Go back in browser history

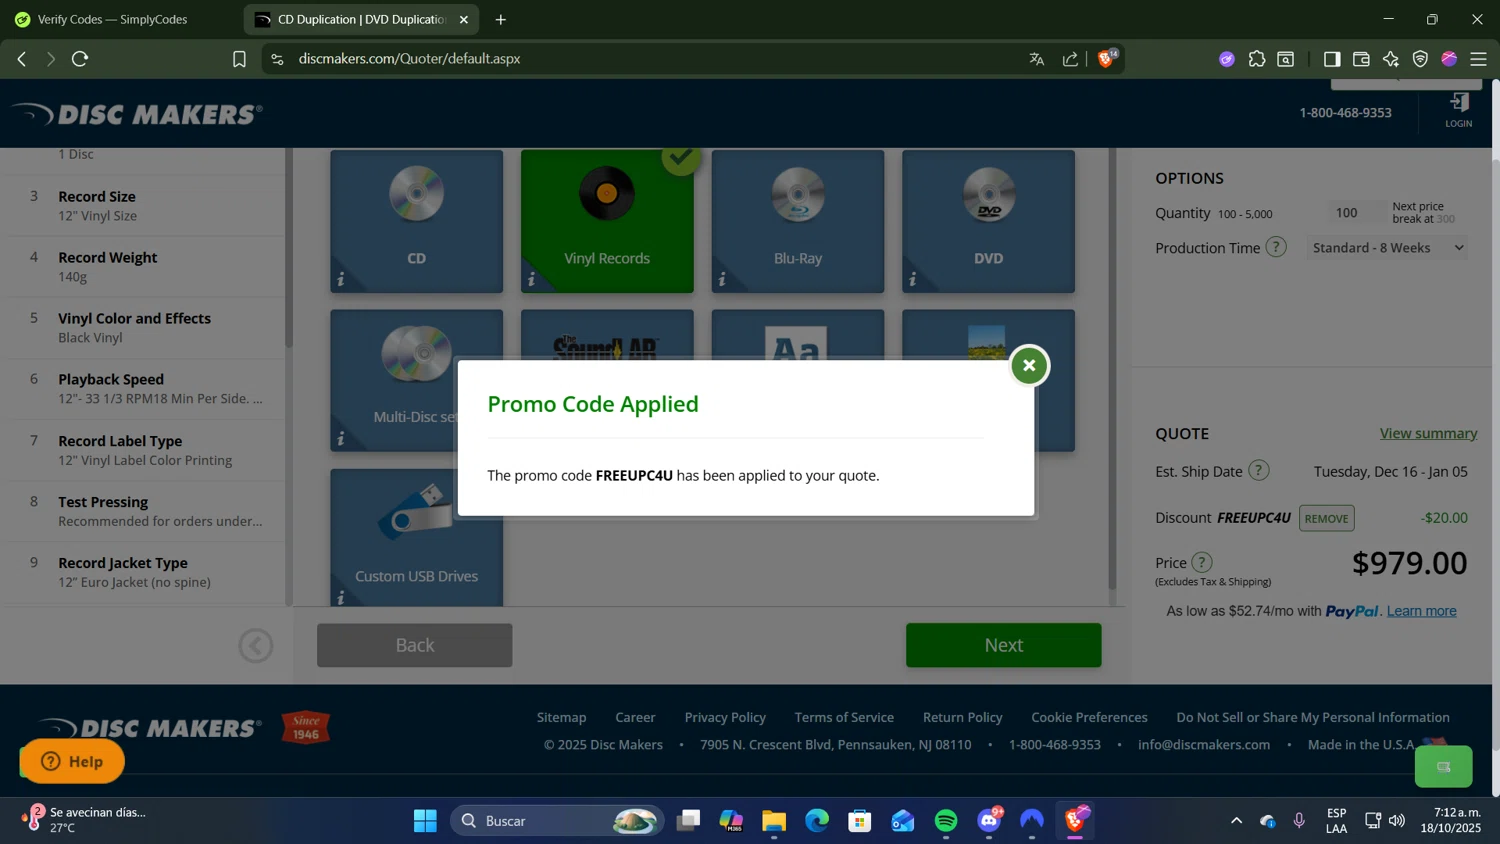click(x=22, y=59)
